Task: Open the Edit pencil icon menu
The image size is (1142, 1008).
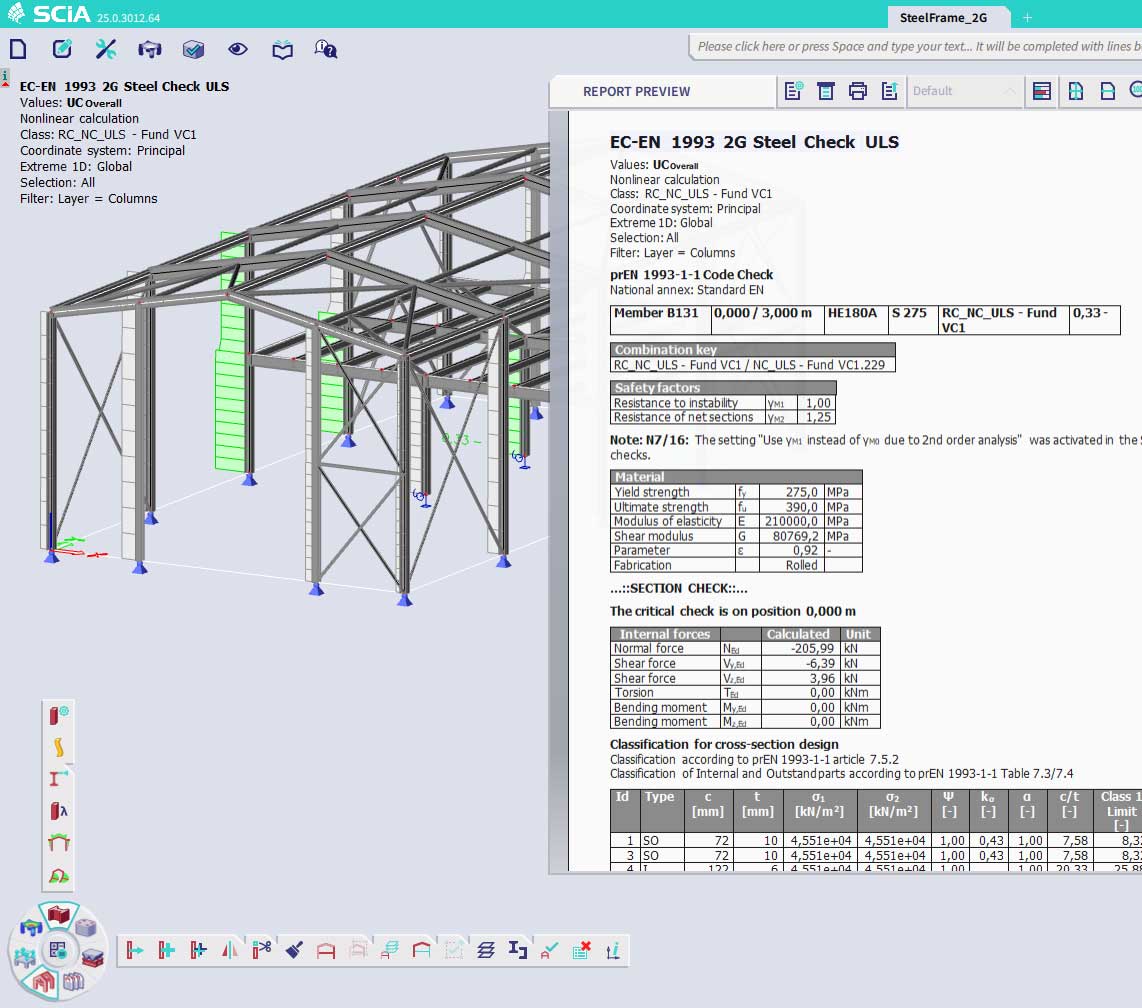Action: pos(62,49)
